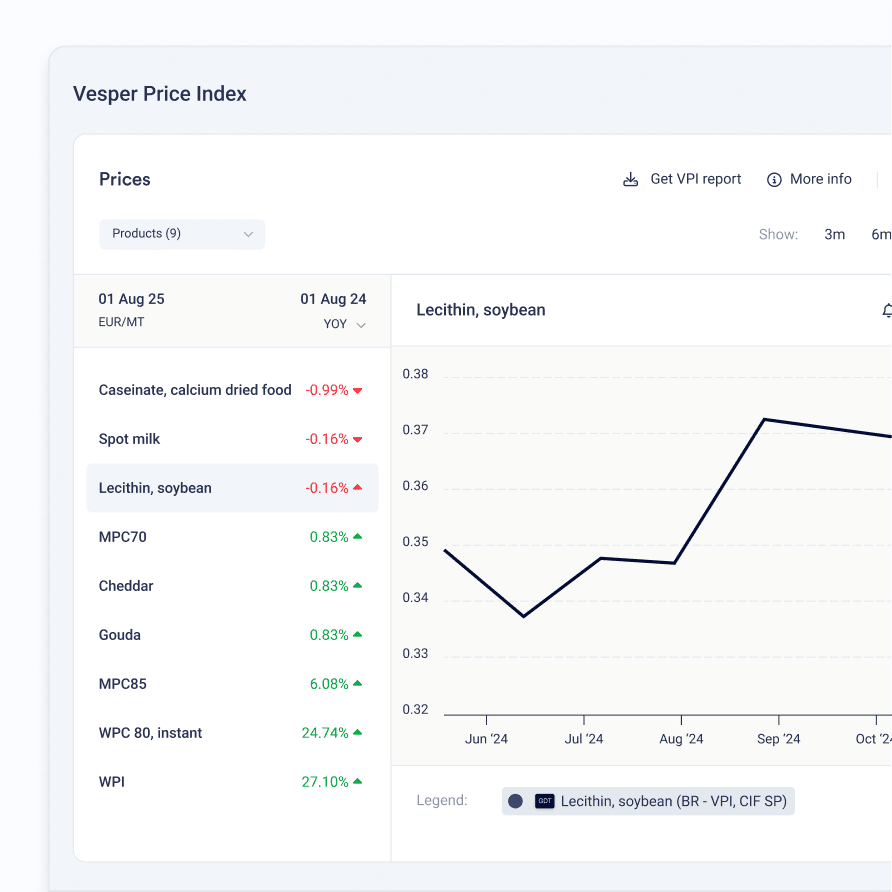The height and width of the screenshot is (892, 892).
Task: Click the info circle icon beside More info
Action: tap(774, 180)
